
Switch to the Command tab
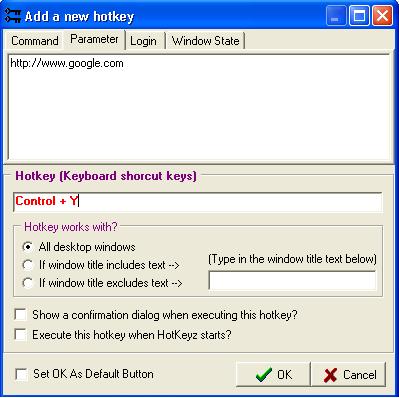[35, 41]
